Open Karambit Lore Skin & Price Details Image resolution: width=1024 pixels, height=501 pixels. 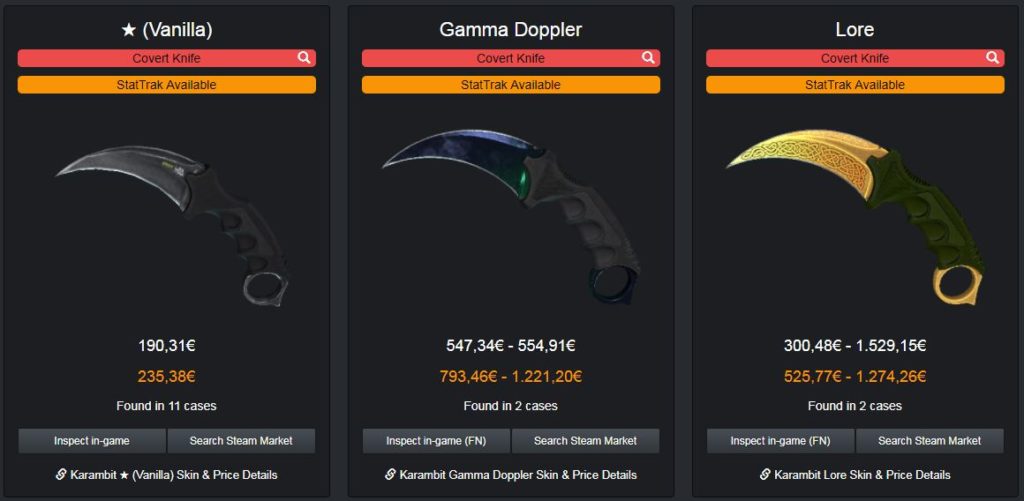(x=862, y=475)
